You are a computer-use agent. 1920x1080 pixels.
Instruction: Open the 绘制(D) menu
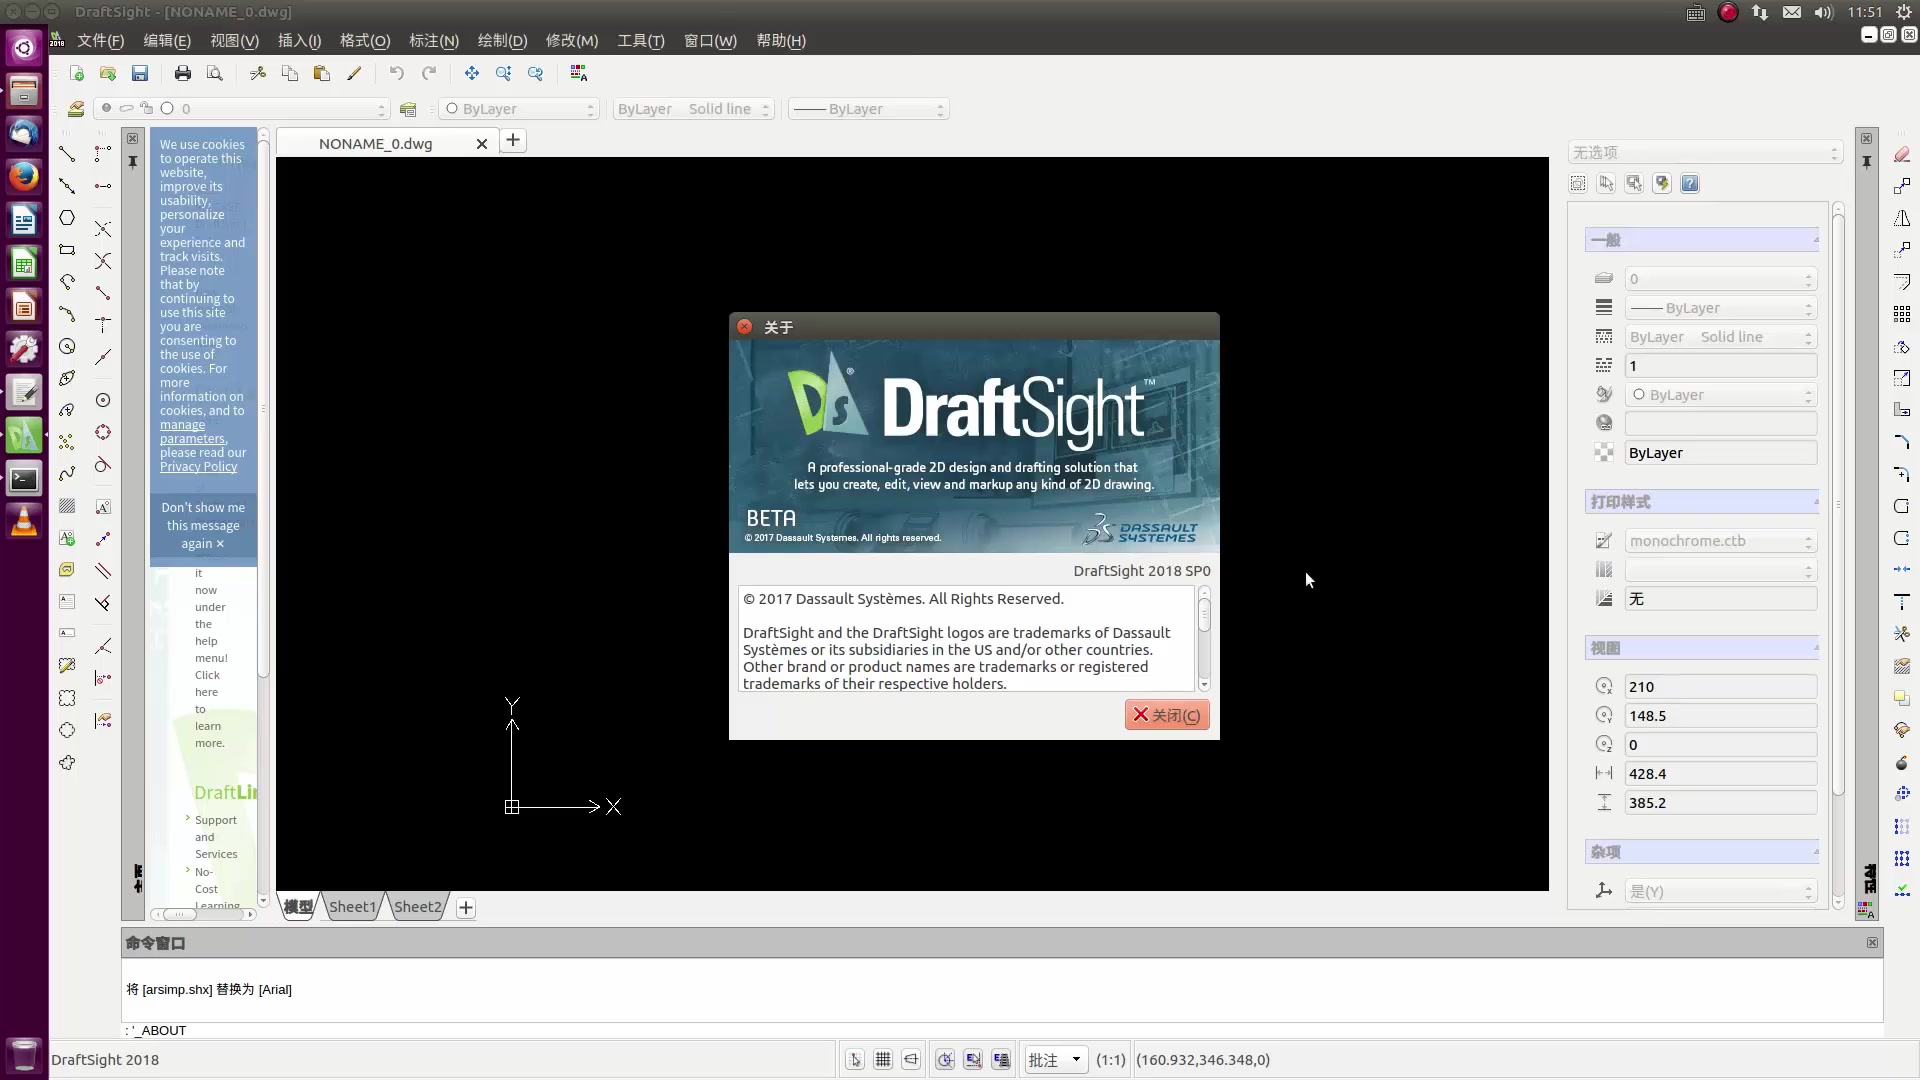[502, 41]
